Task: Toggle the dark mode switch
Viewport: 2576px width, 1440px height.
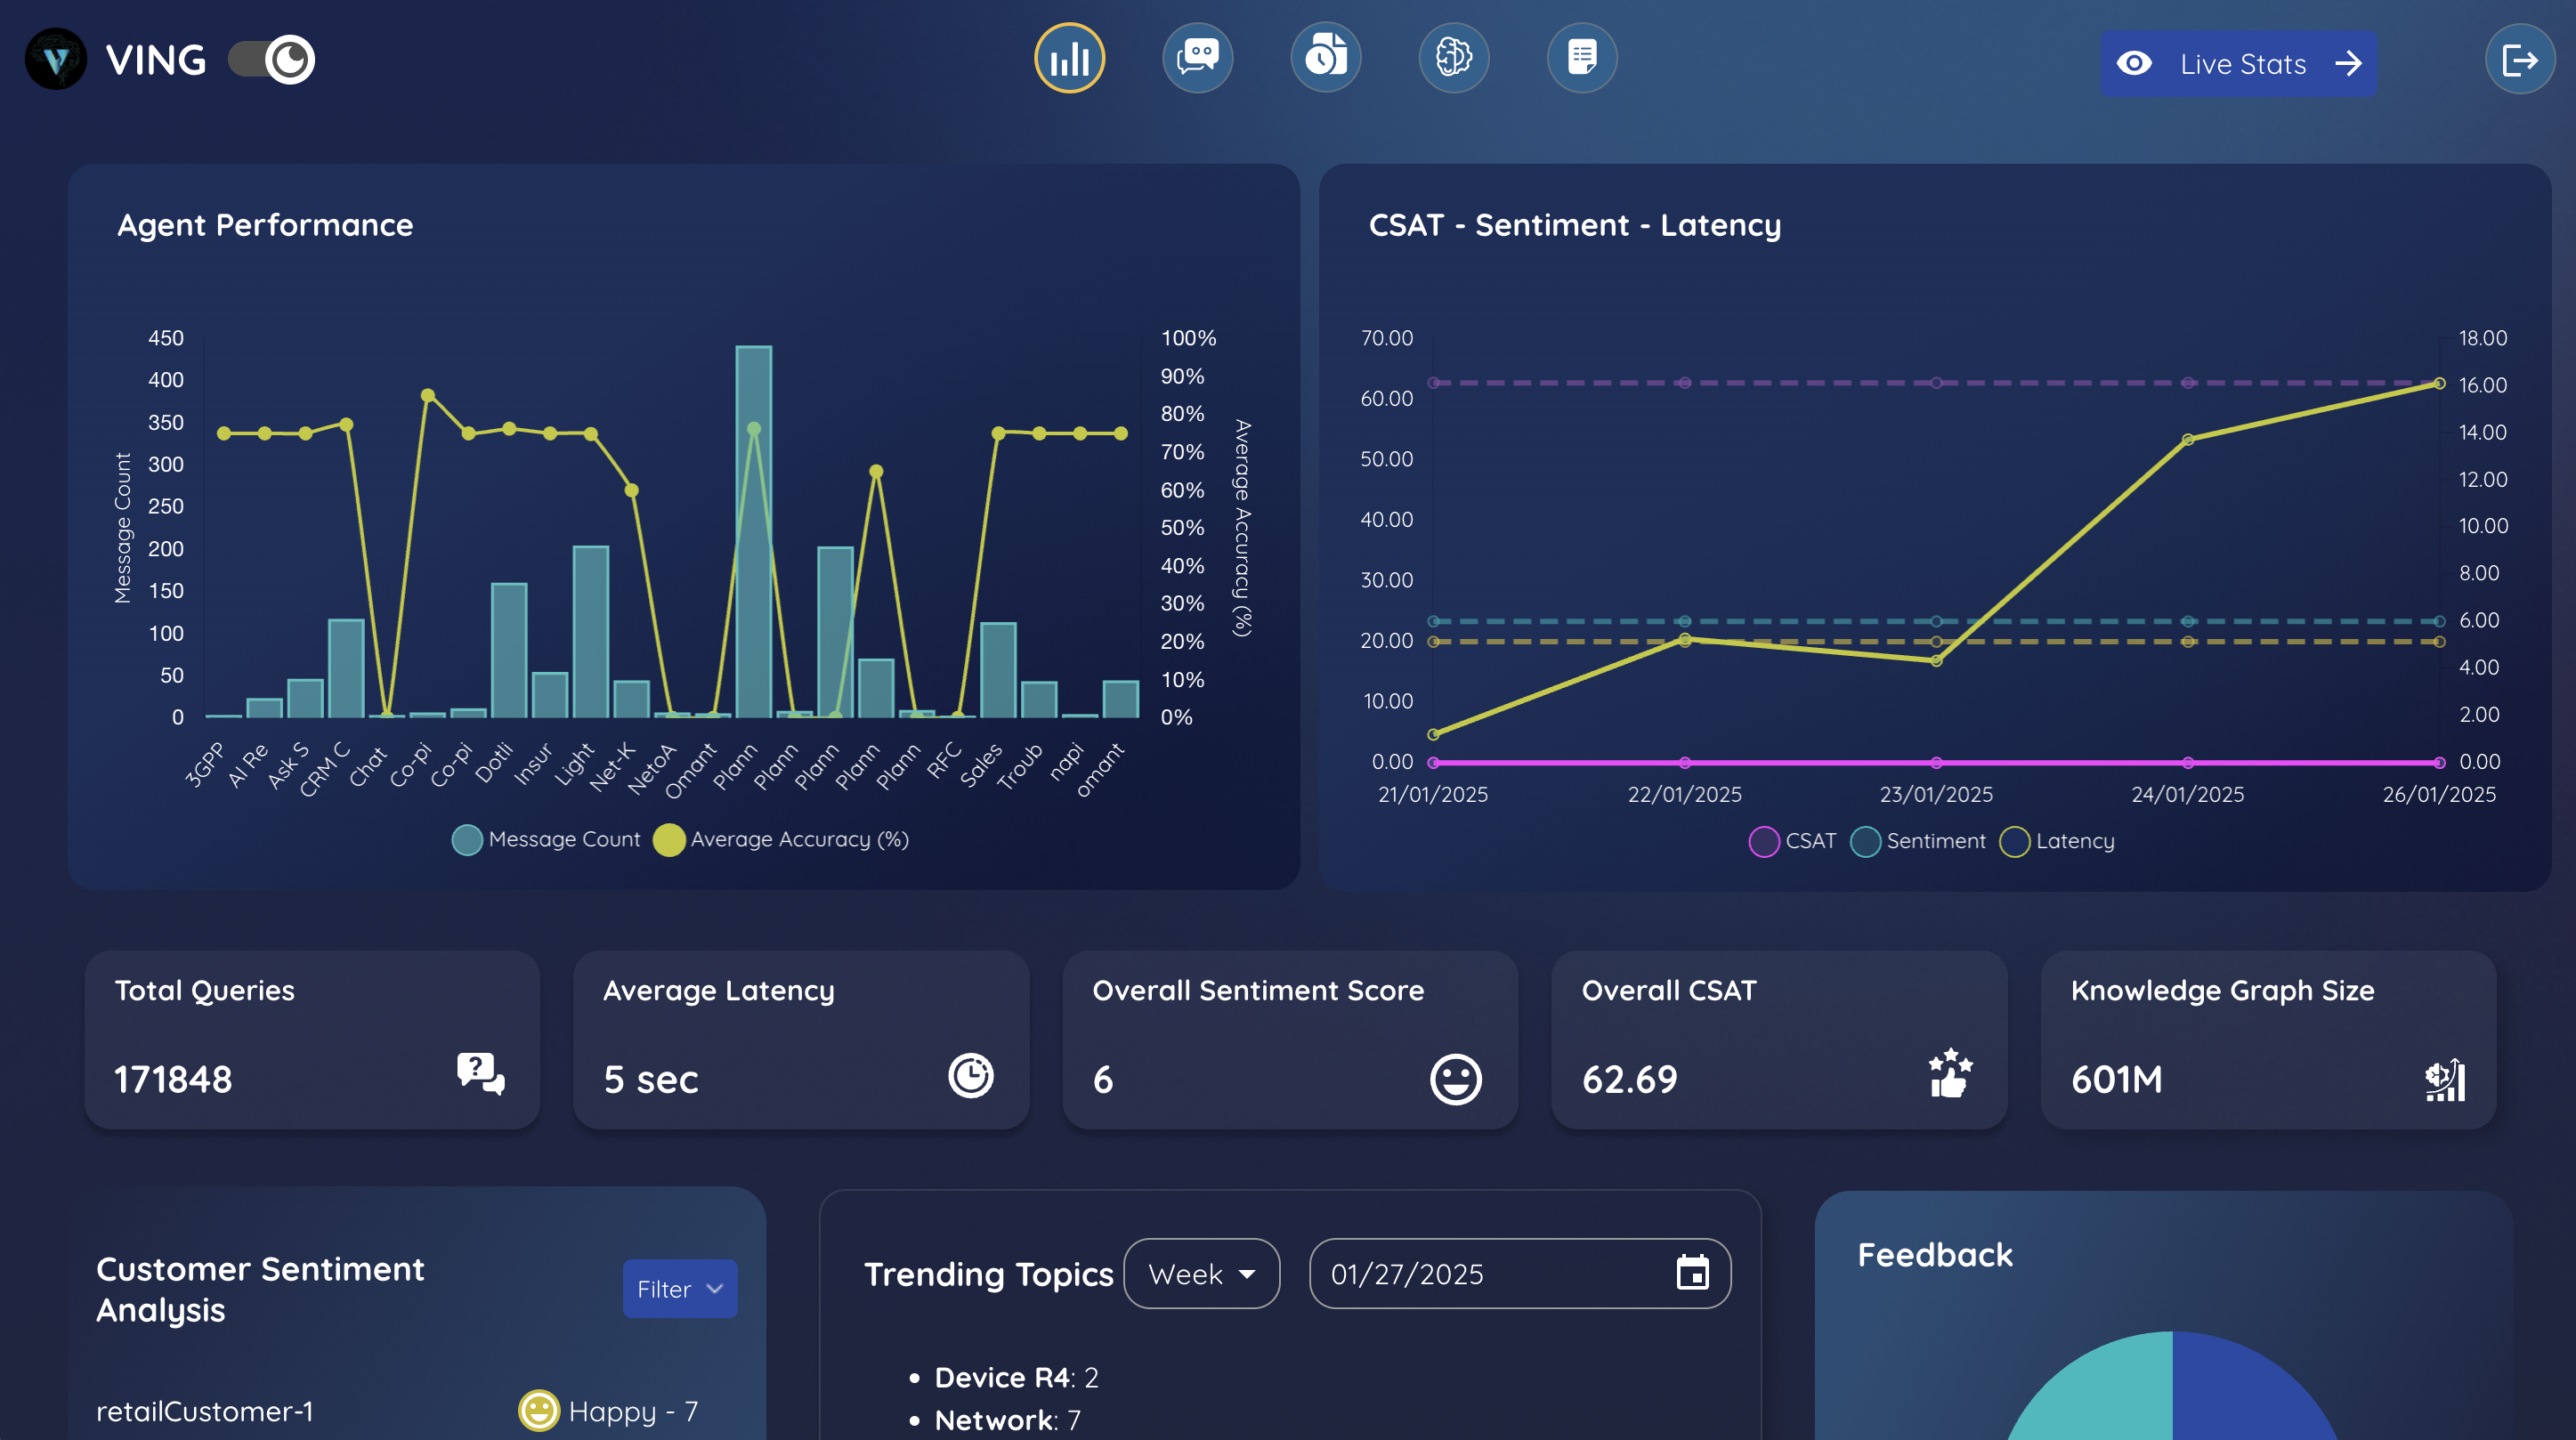Action: (x=272, y=60)
